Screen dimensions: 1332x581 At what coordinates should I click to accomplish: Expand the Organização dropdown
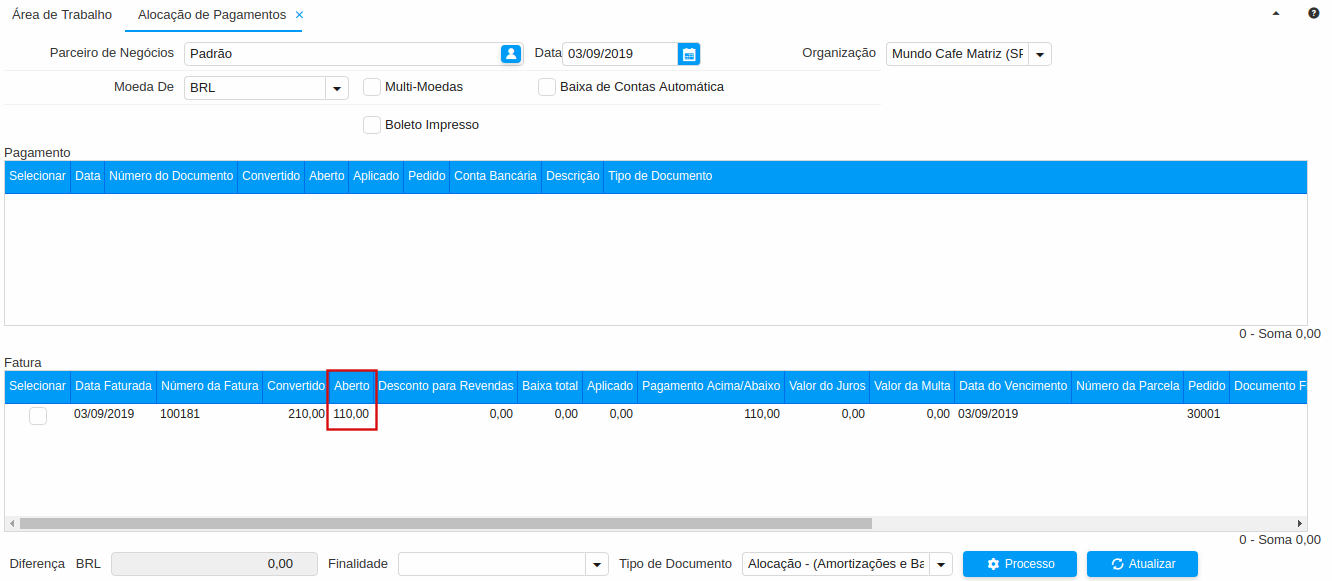[x=1040, y=54]
